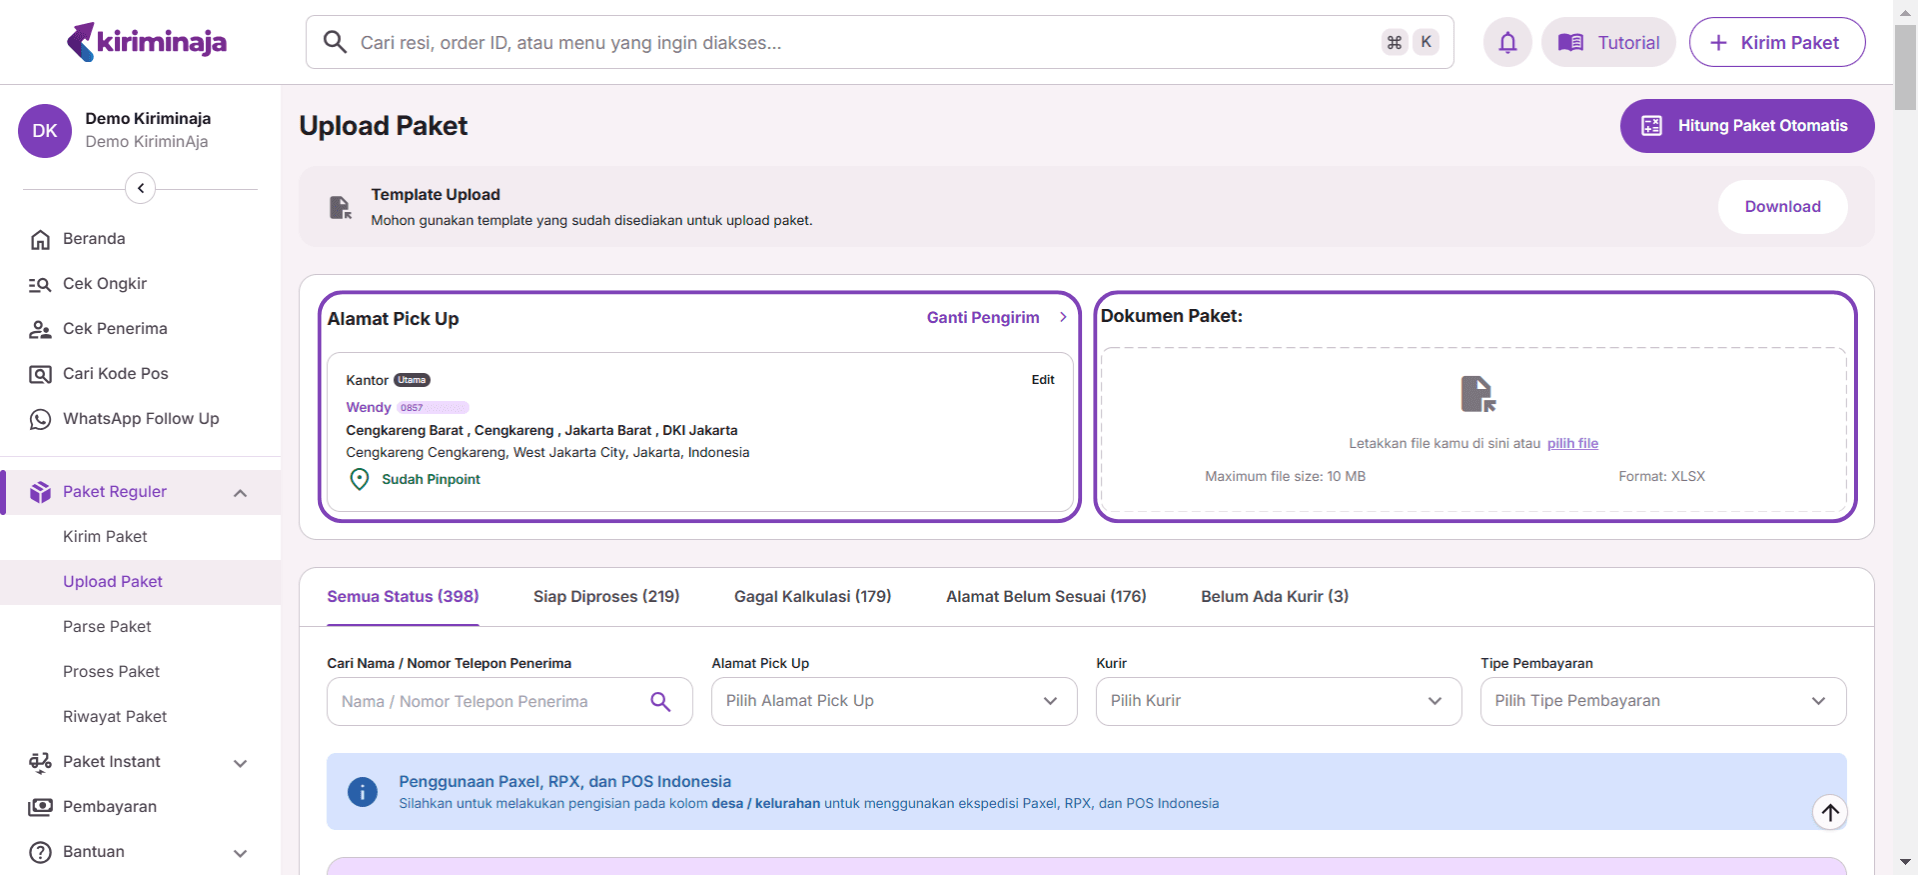Collapse the Paket Reguler menu section
The image size is (1920, 875).
click(240, 493)
